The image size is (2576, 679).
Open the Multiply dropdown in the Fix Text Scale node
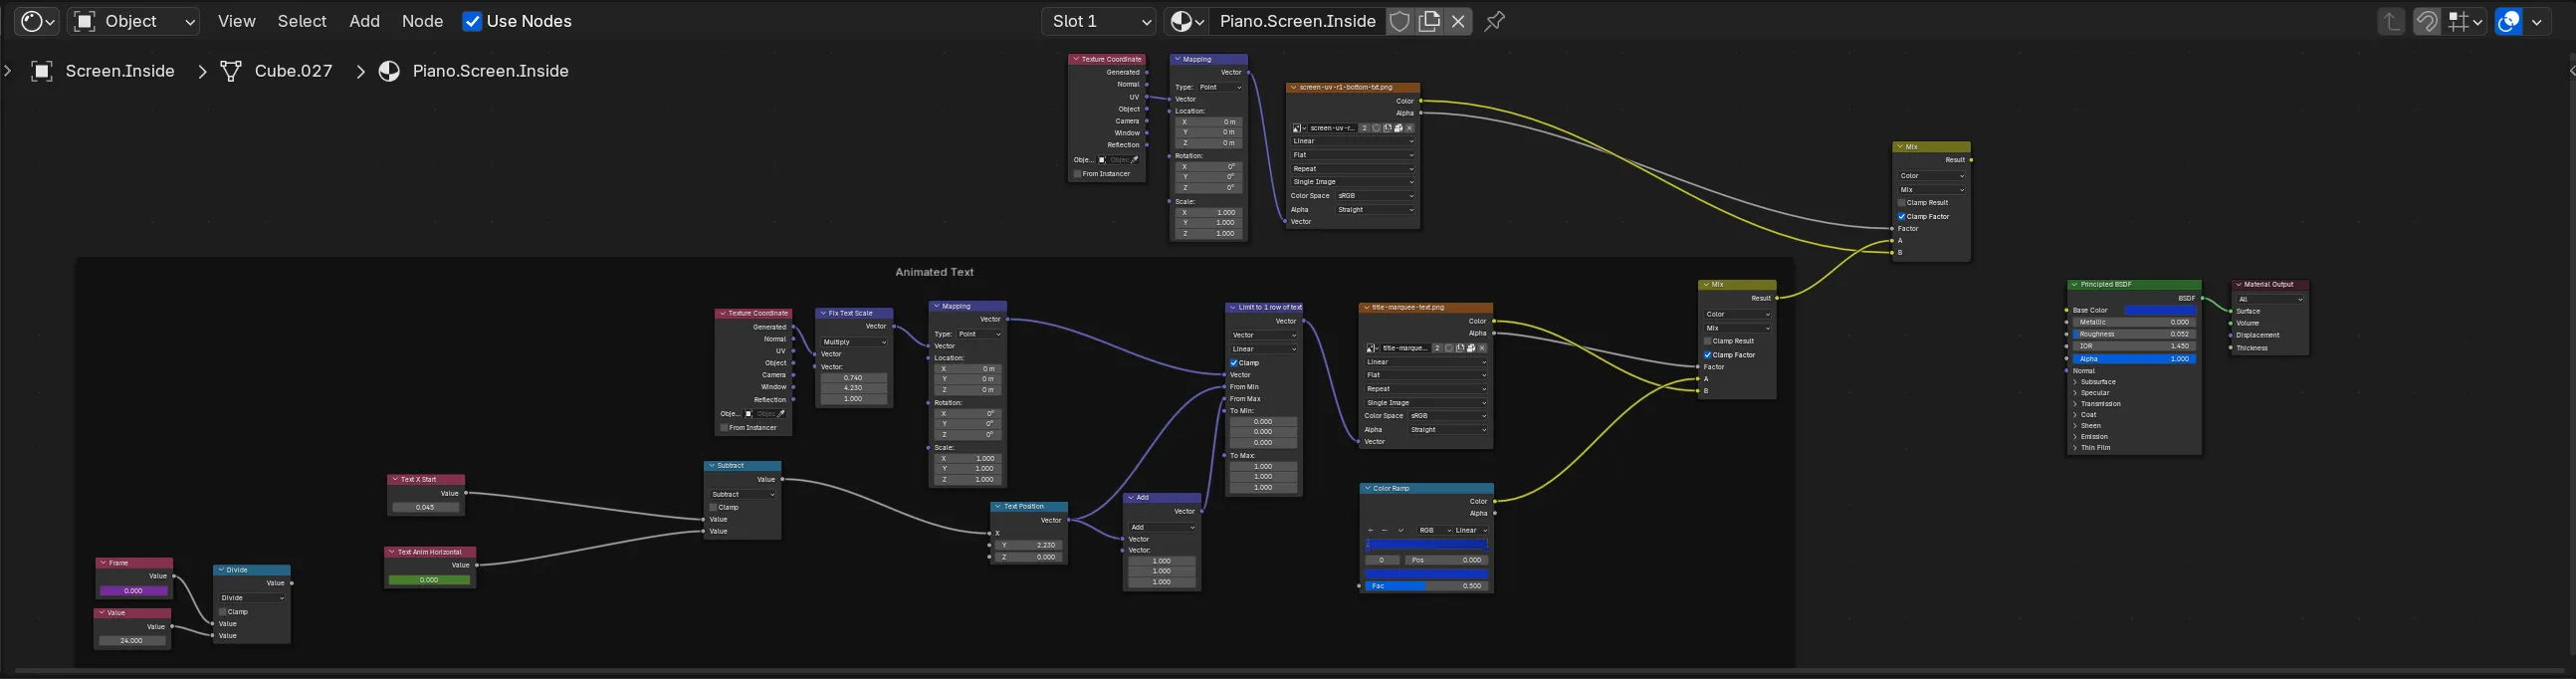[x=854, y=342]
